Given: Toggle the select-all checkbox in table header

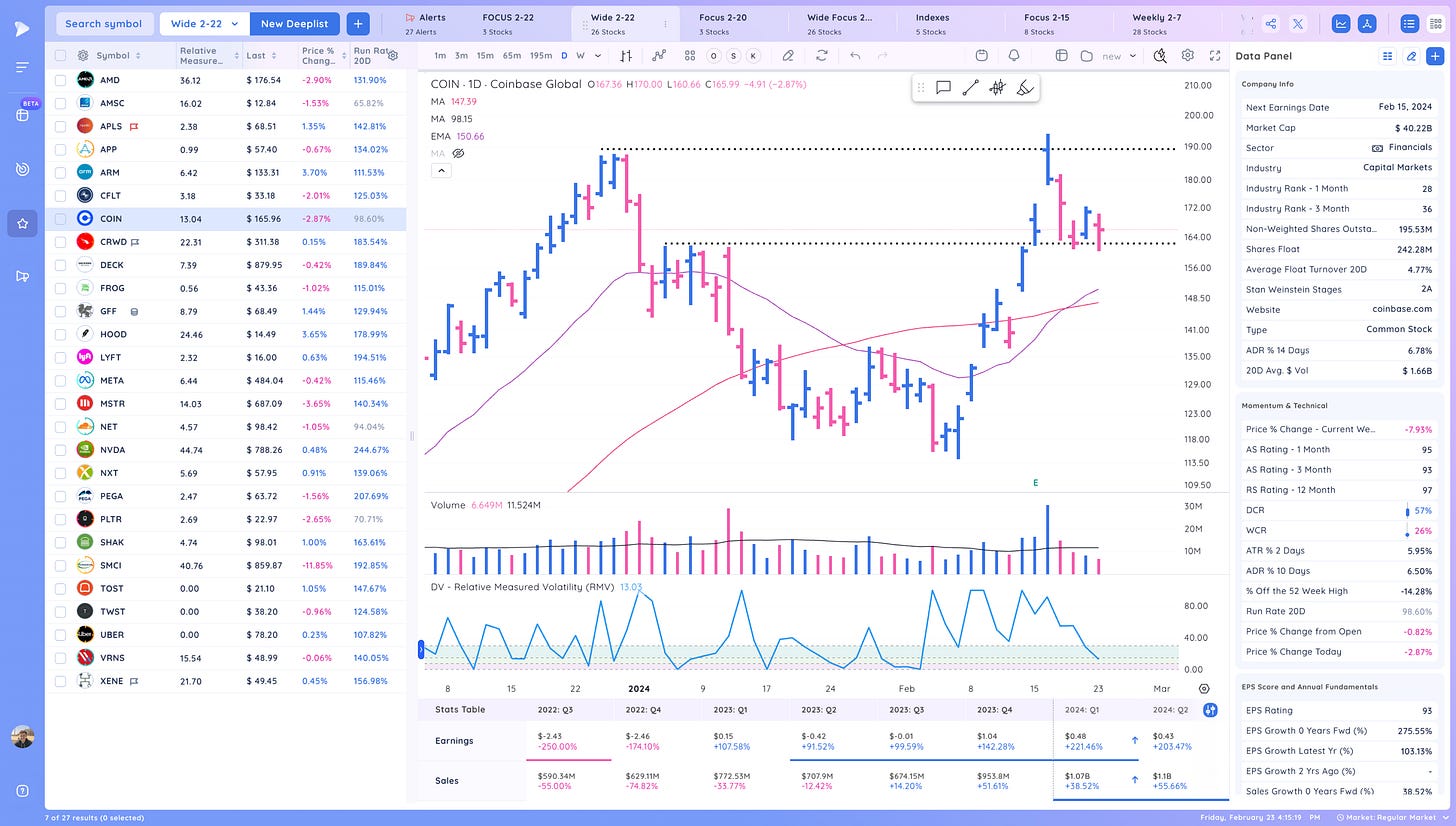Looking at the screenshot, I should pyautogui.click(x=60, y=56).
